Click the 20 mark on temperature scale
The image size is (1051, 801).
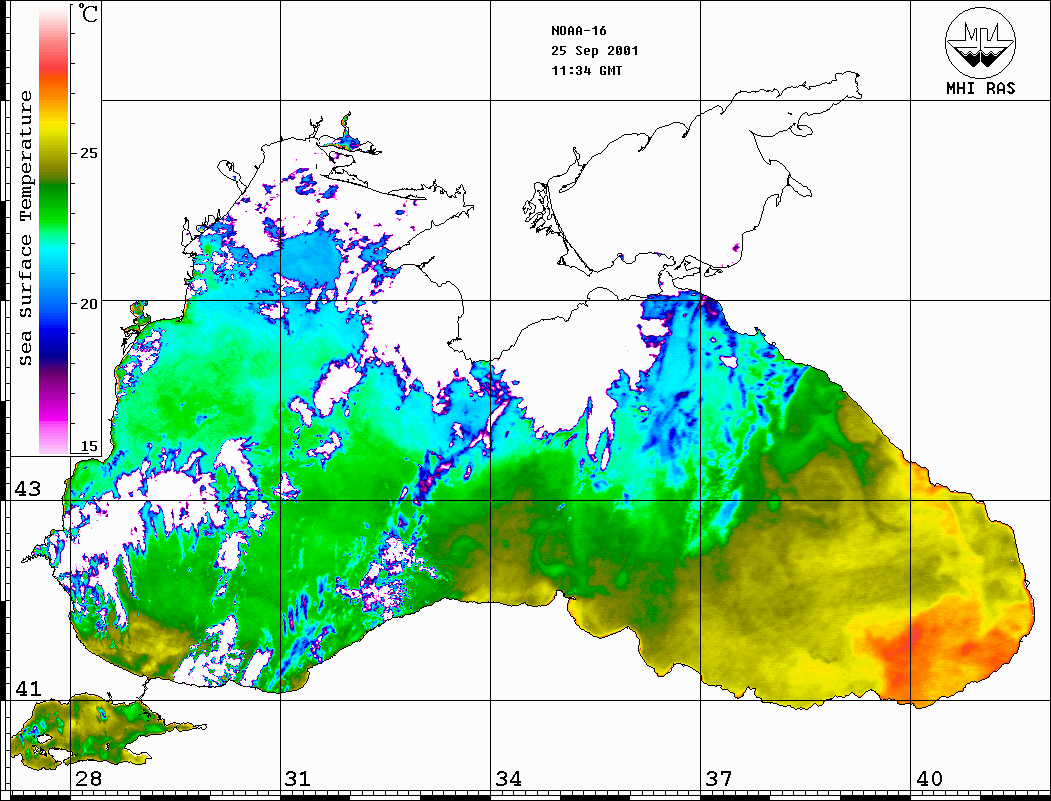tap(88, 304)
